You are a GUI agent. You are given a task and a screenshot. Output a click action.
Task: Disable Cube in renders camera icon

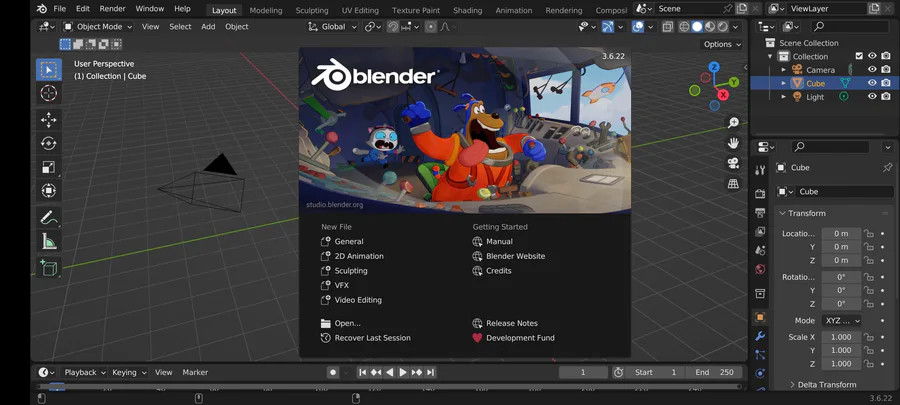point(886,83)
